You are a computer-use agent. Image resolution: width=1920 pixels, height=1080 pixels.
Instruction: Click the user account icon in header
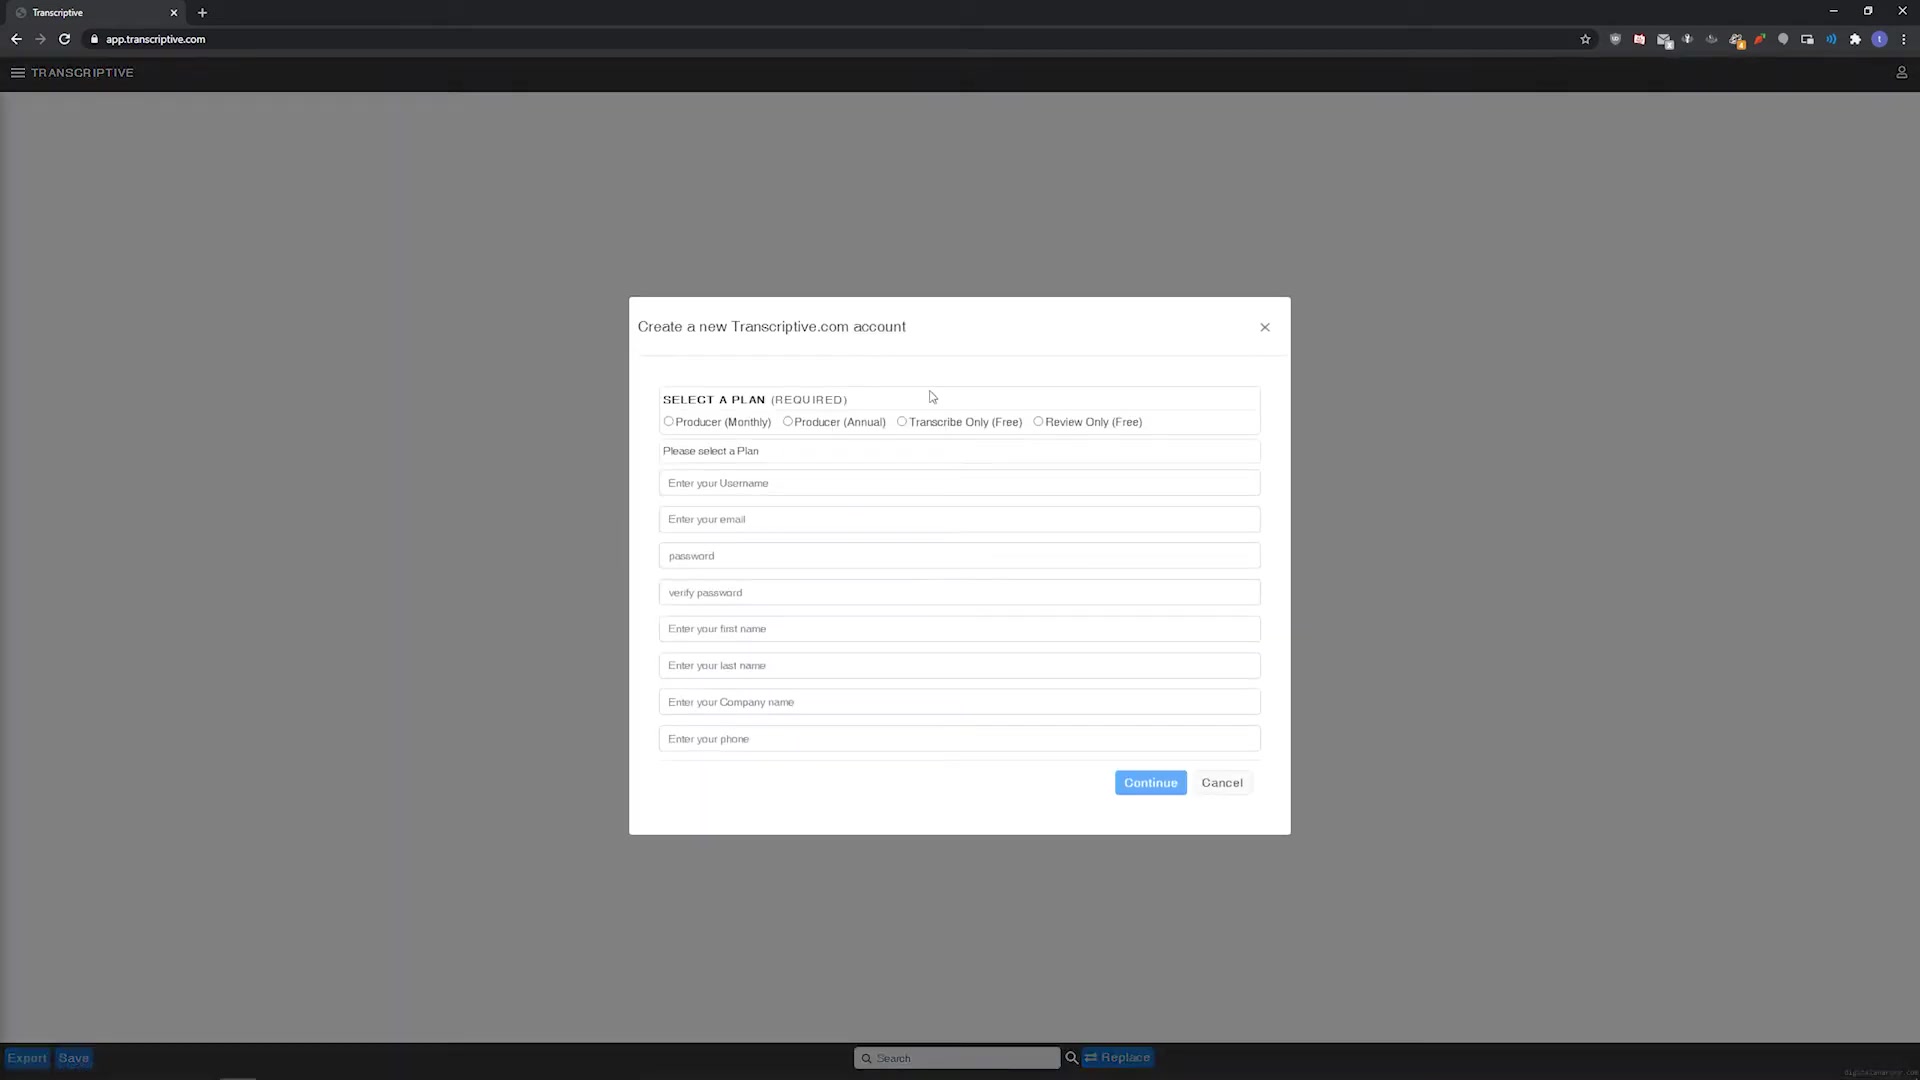coord(1901,73)
